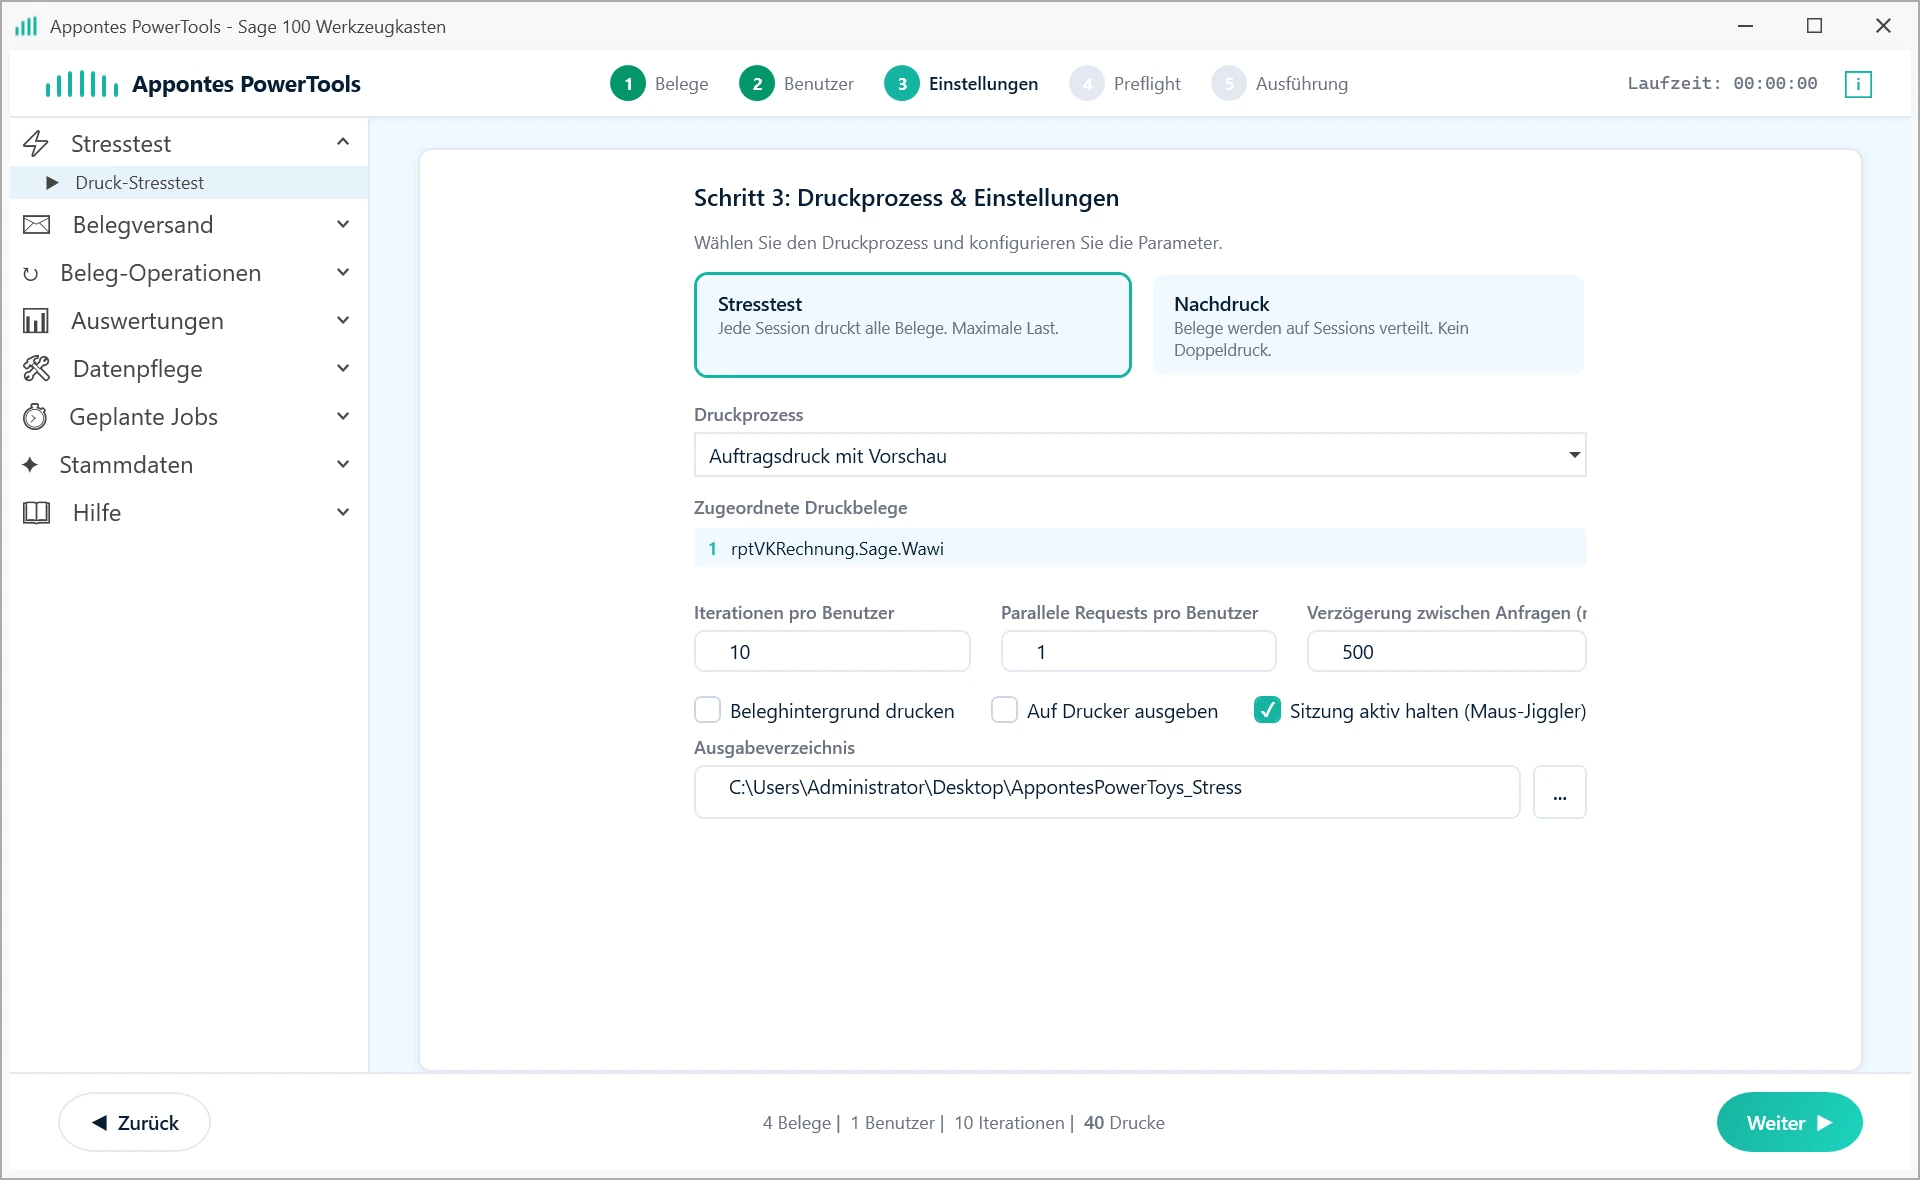Viewport: 1920px width, 1180px height.
Task: Click the Belegversand envelope icon
Action: click(x=36, y=225)
